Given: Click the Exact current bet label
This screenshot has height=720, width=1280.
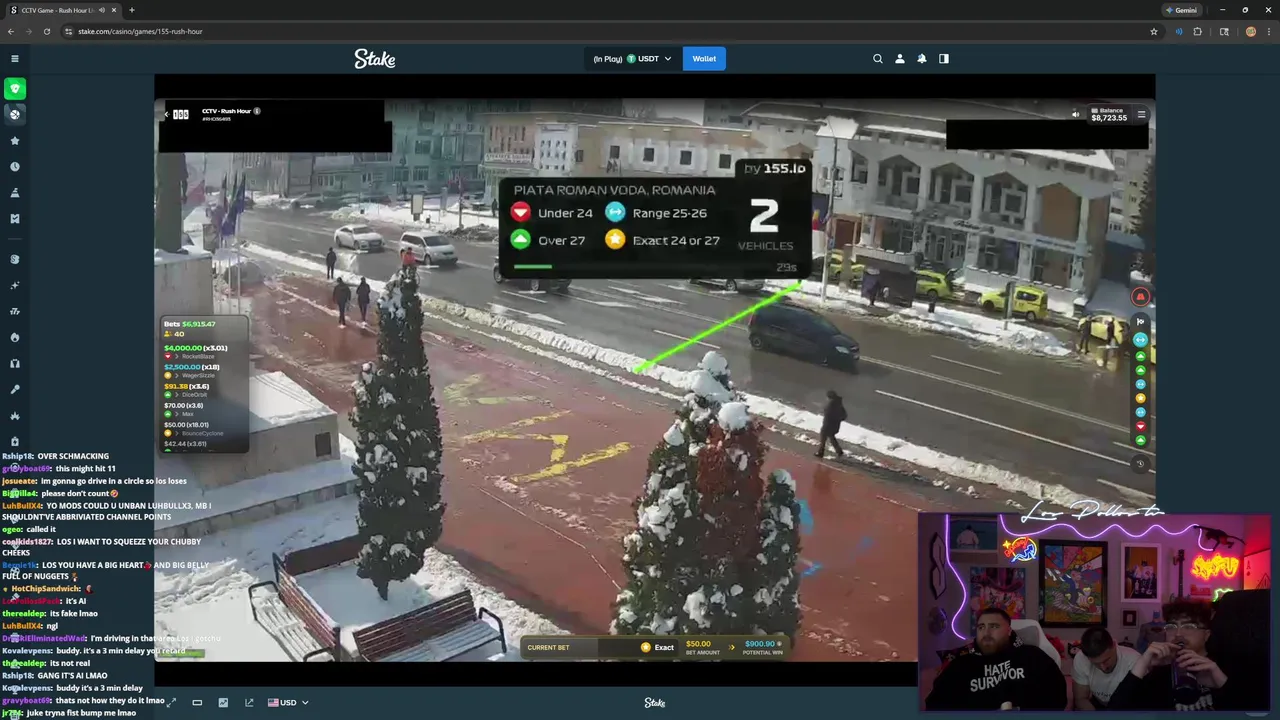Looking at the screenshot, I should tap(657, 647).
